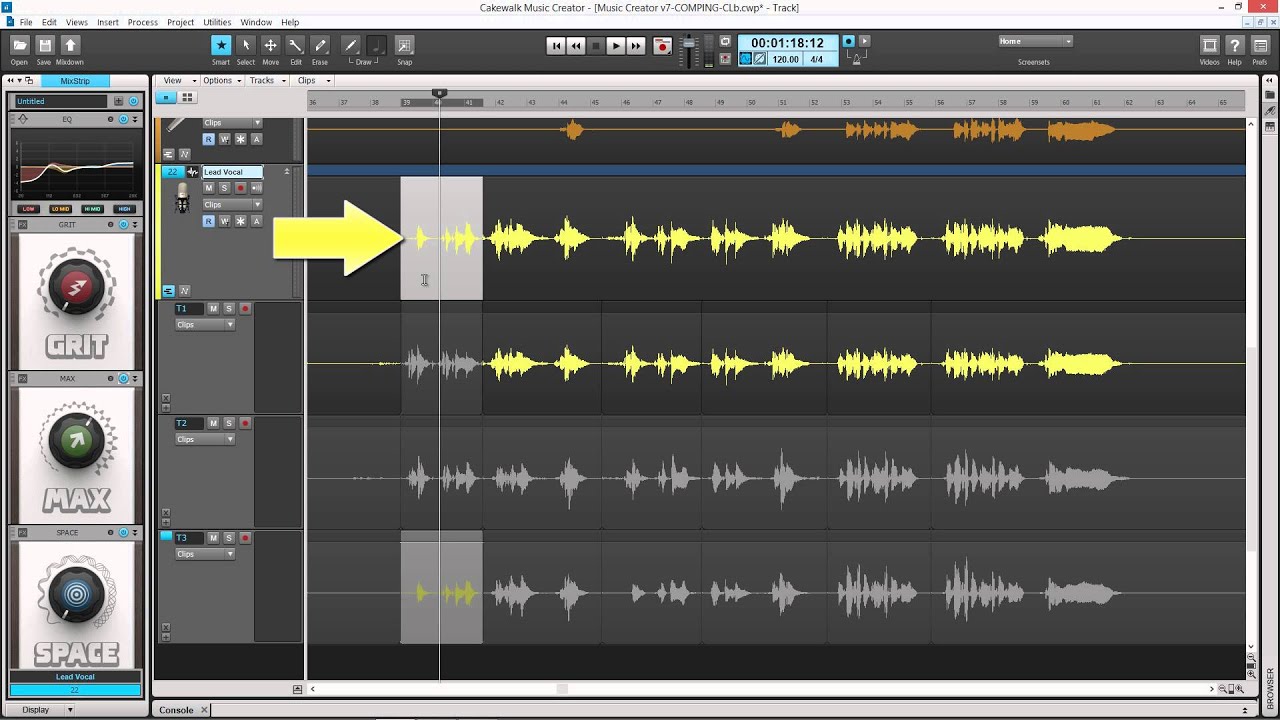
Task: Toggle the metronome icon
Action: click(x=855, y=59)
